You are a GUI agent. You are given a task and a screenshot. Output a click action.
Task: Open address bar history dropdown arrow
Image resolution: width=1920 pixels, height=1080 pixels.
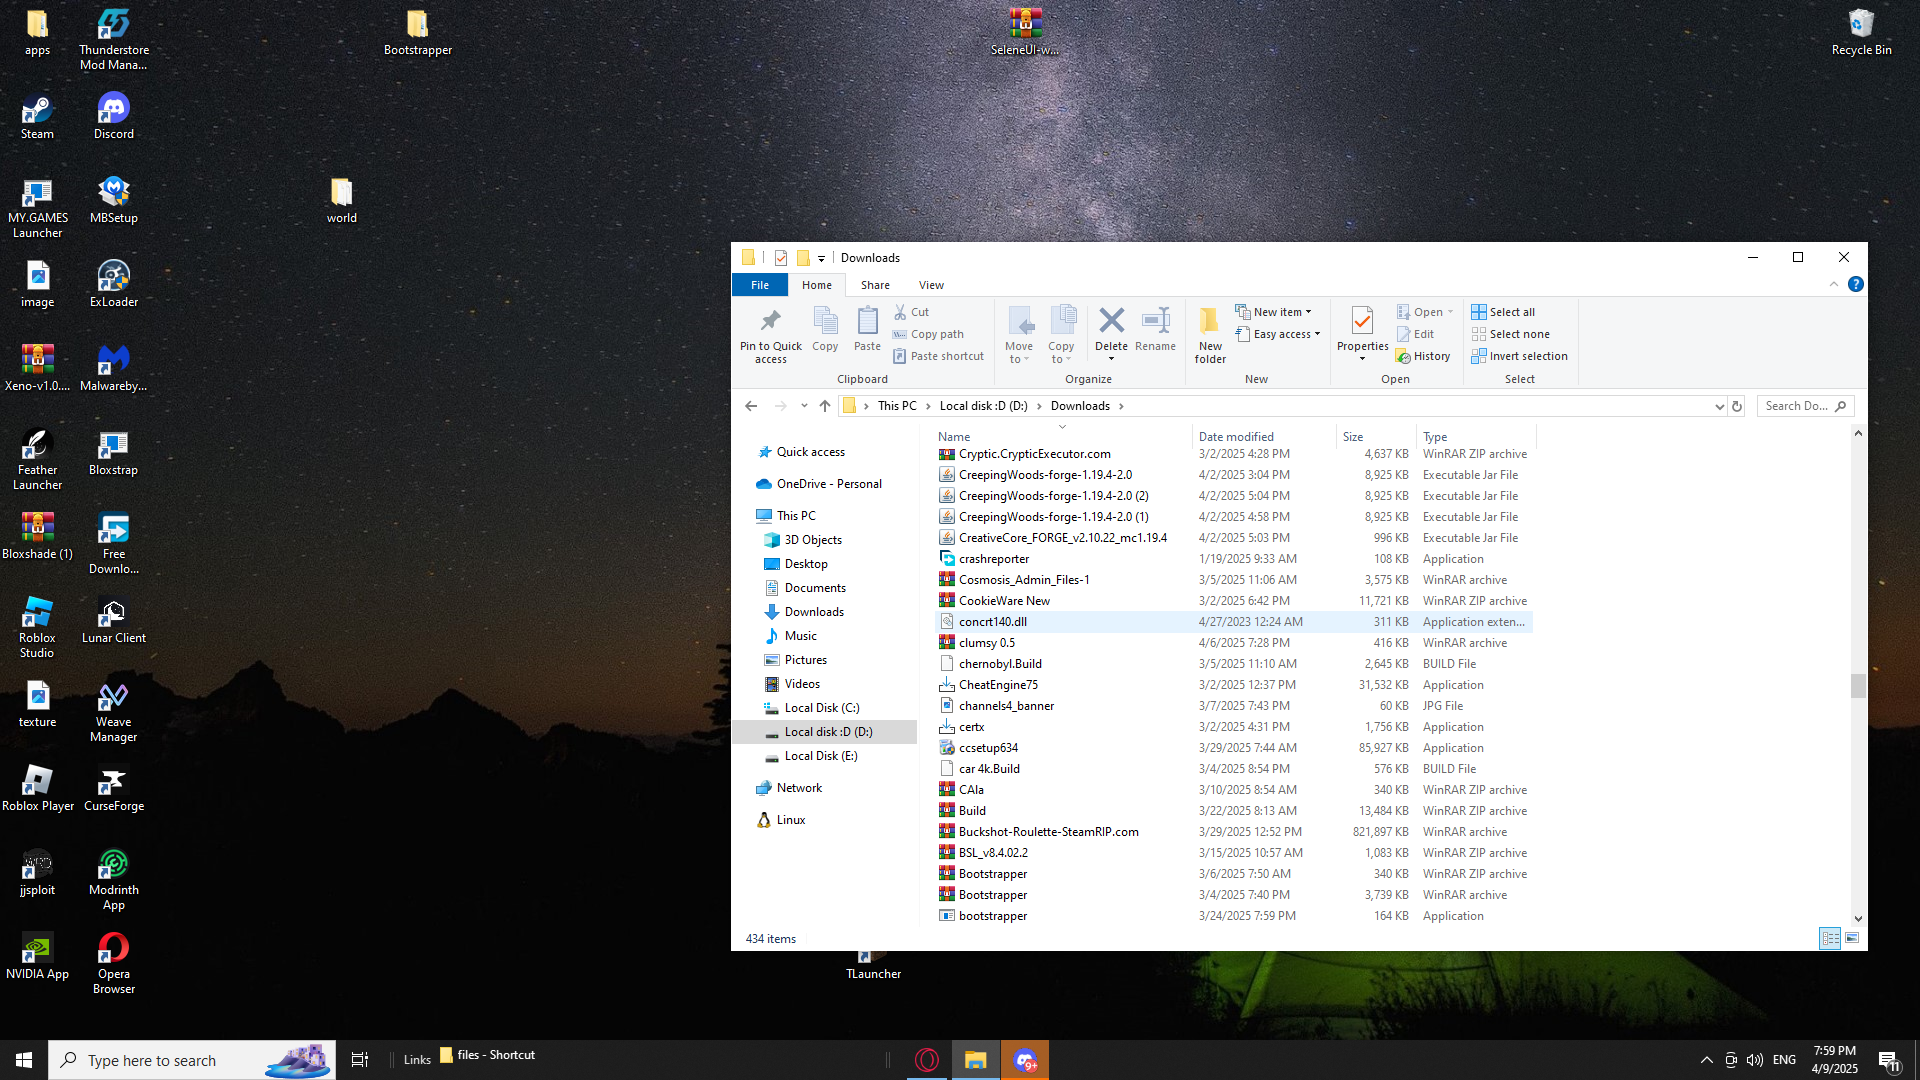[1719, 406]
